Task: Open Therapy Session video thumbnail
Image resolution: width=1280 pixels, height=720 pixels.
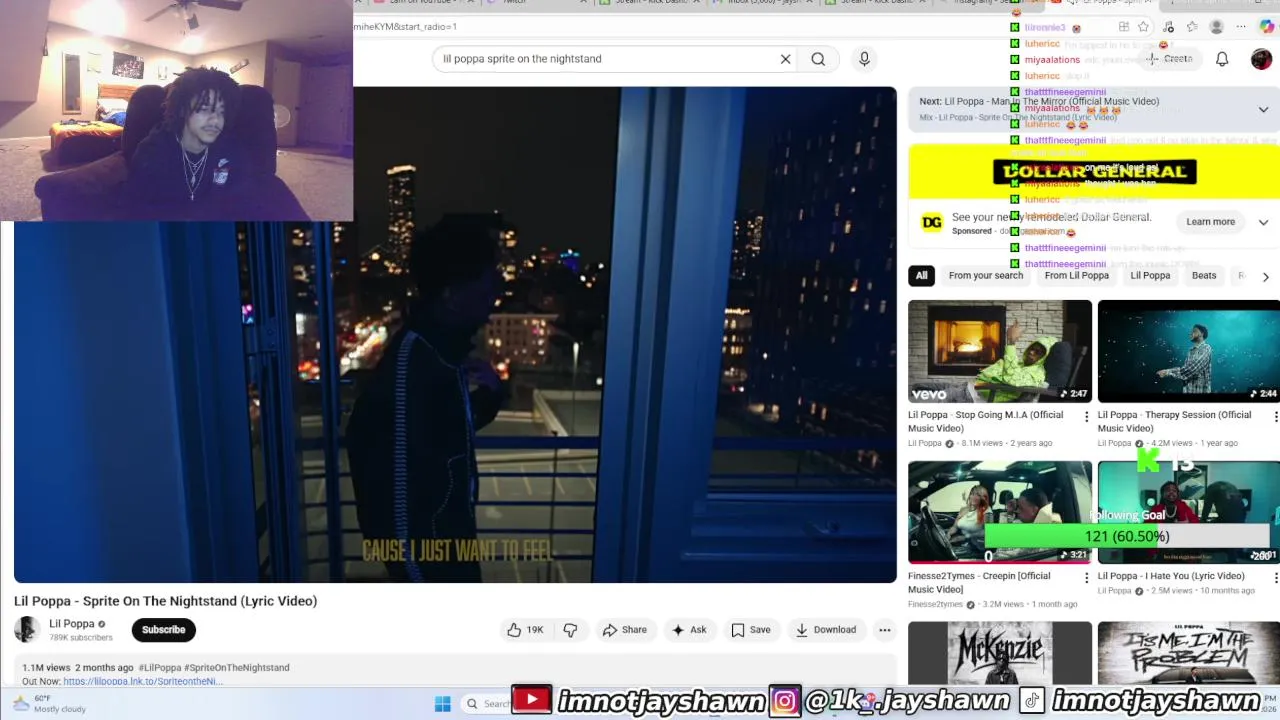Action: tap(1188, 351)
